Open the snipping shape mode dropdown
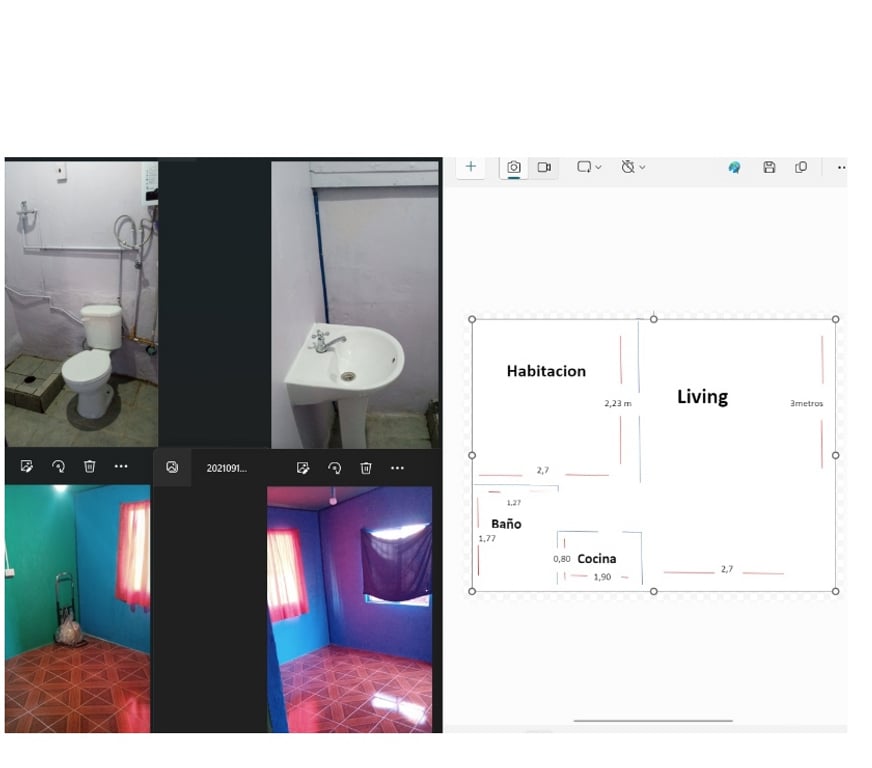 589,167
